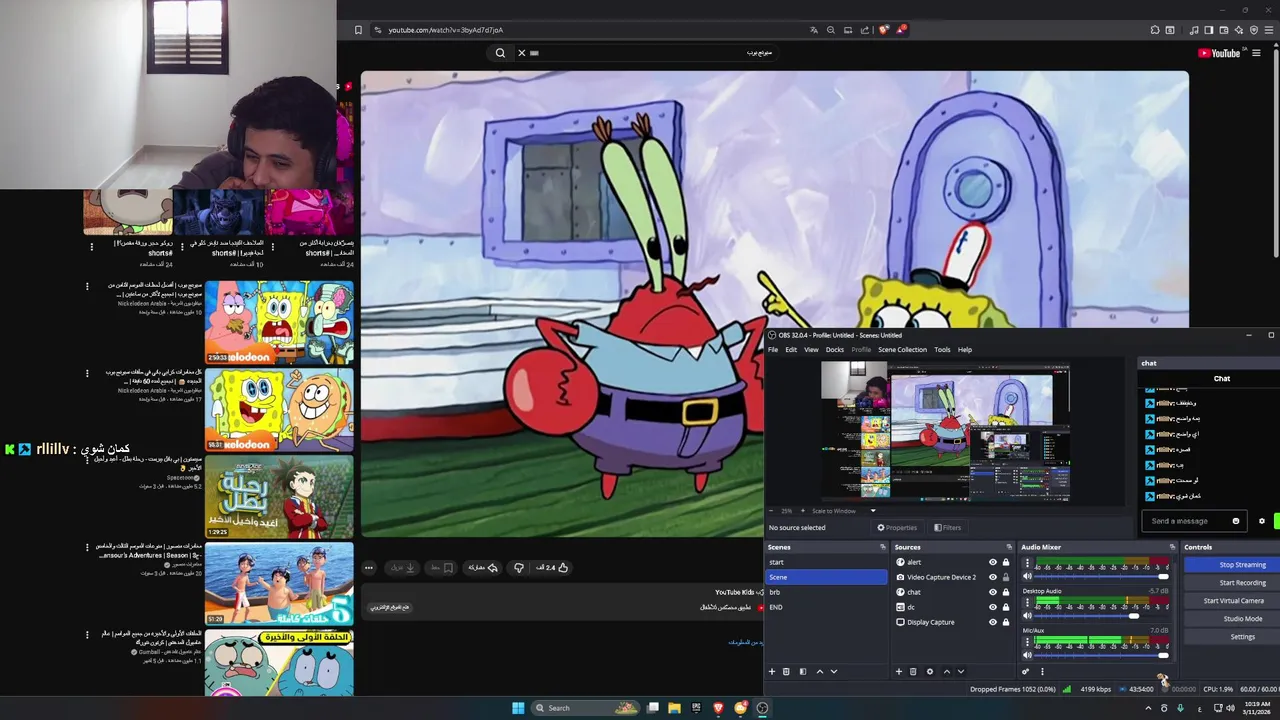
Task: Unlock the alert source
Action: (x=1006, y=562)
